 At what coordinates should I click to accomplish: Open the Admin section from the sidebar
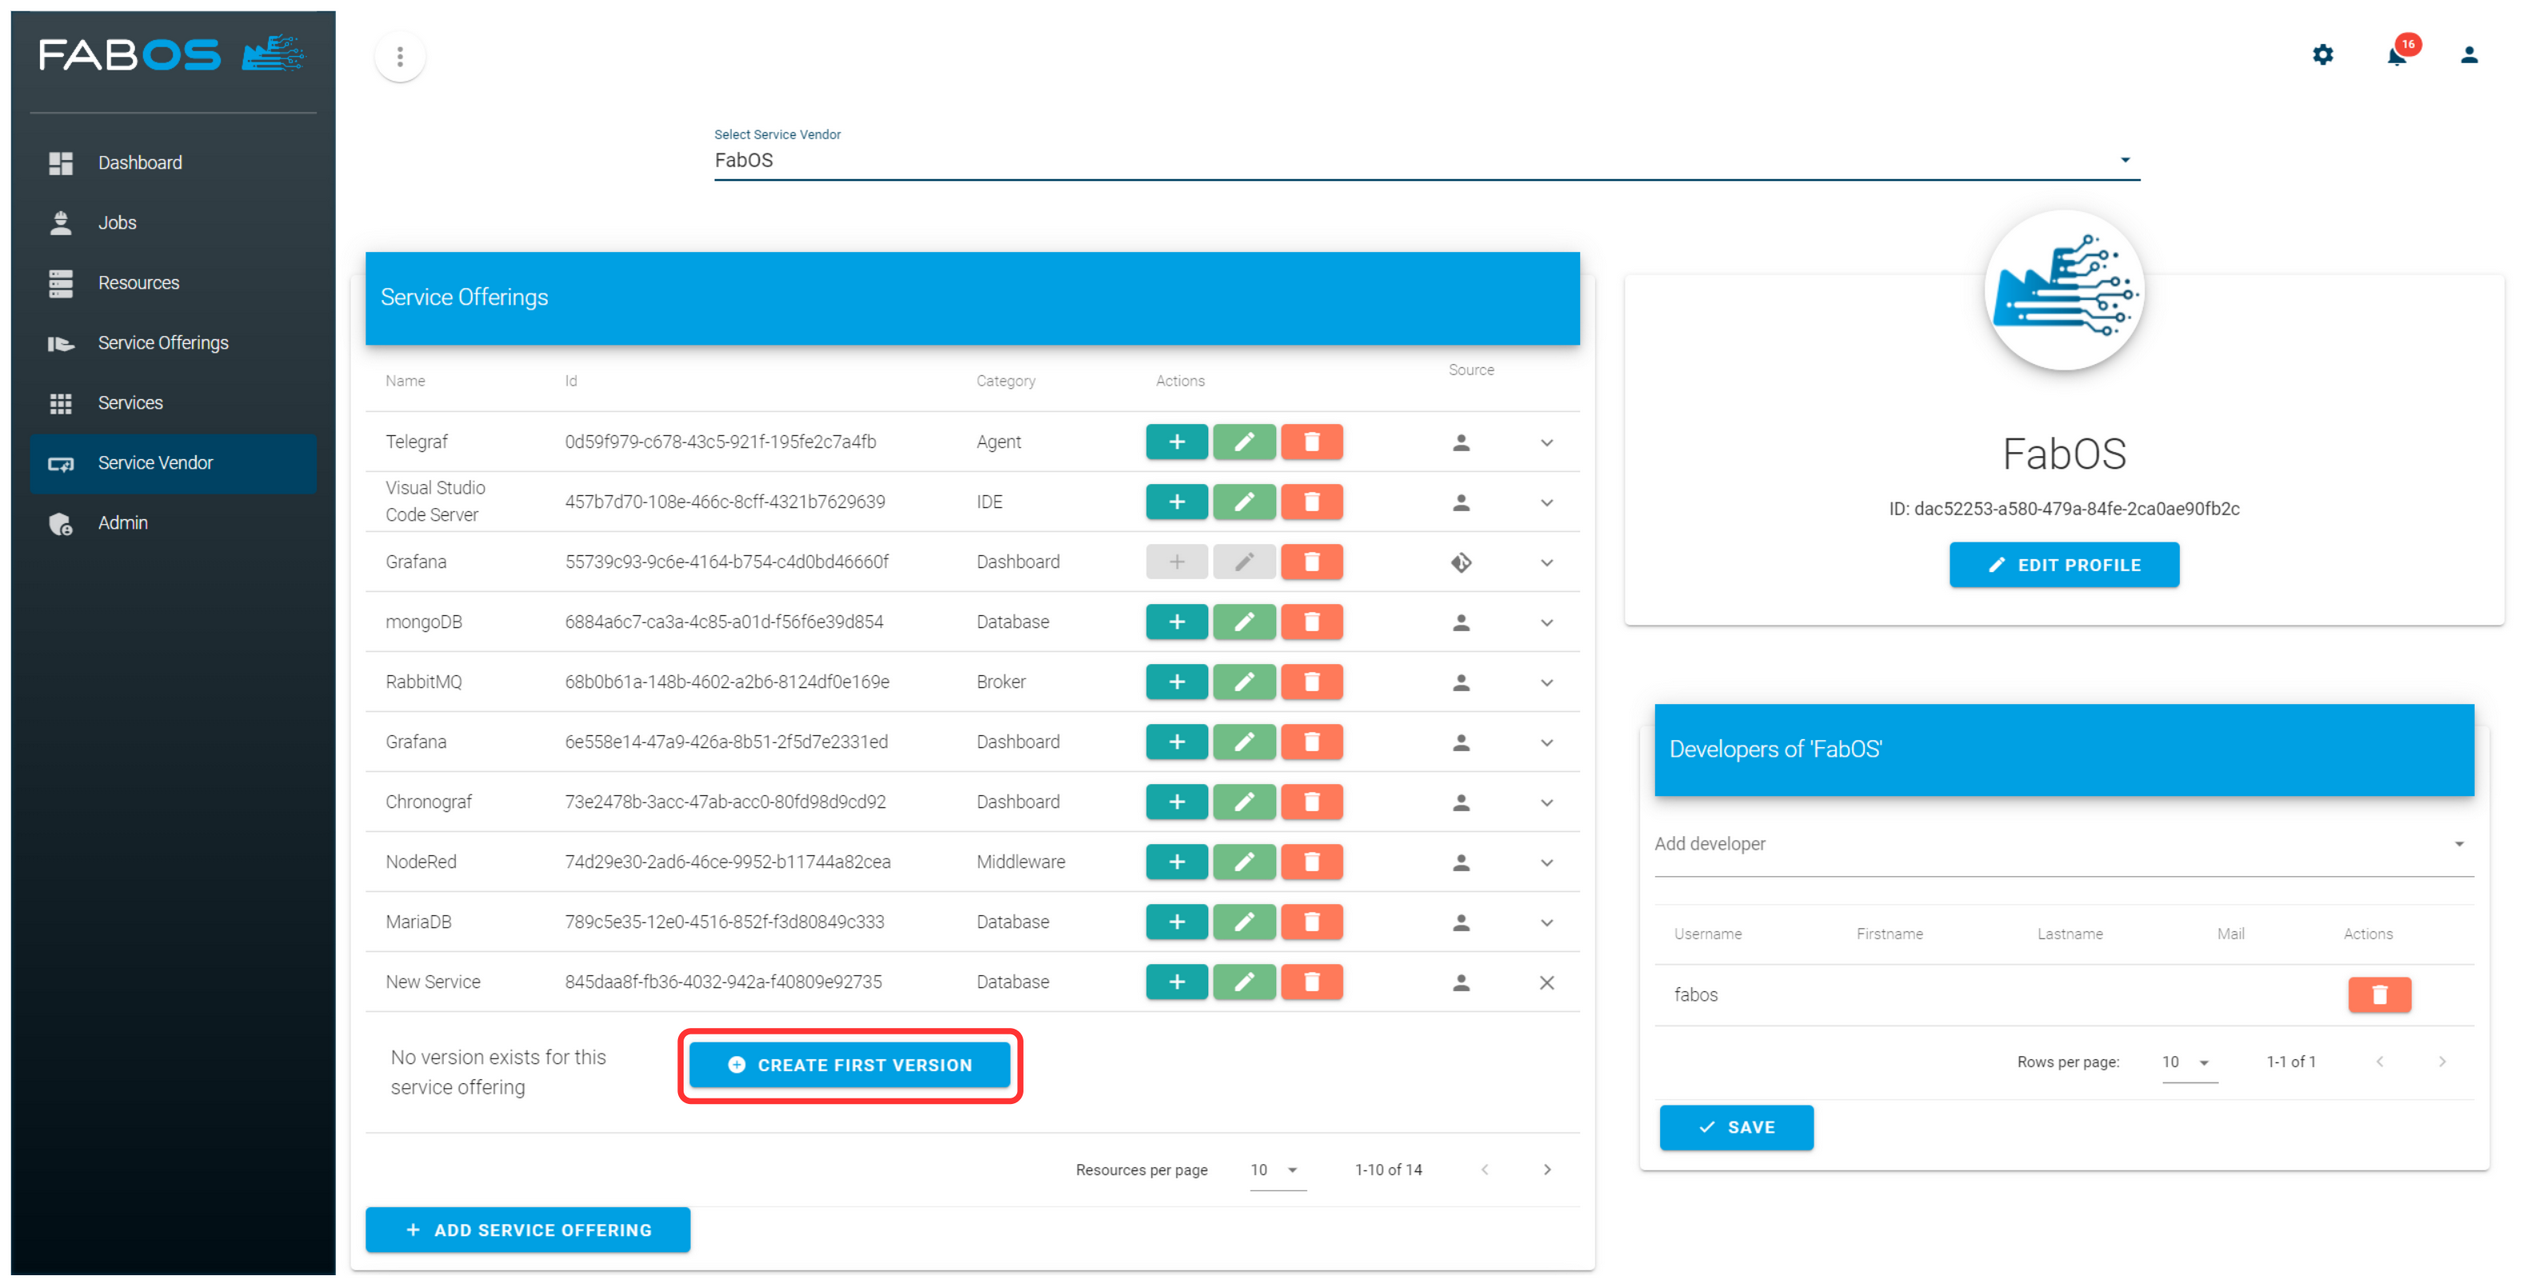(122, 522)
